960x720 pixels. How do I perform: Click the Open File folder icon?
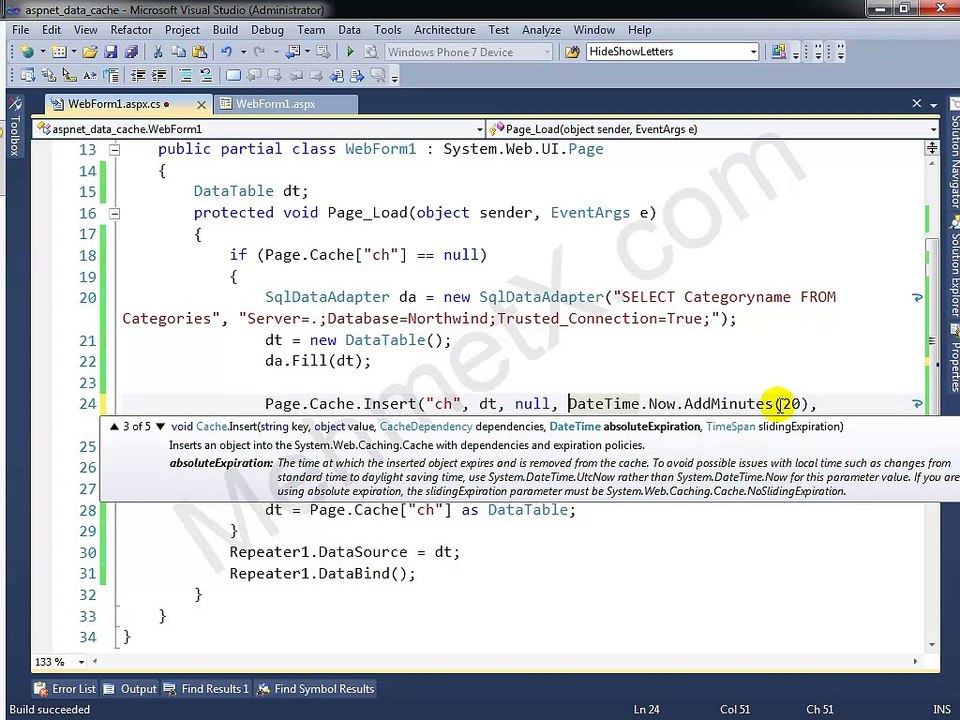(89, 52)
